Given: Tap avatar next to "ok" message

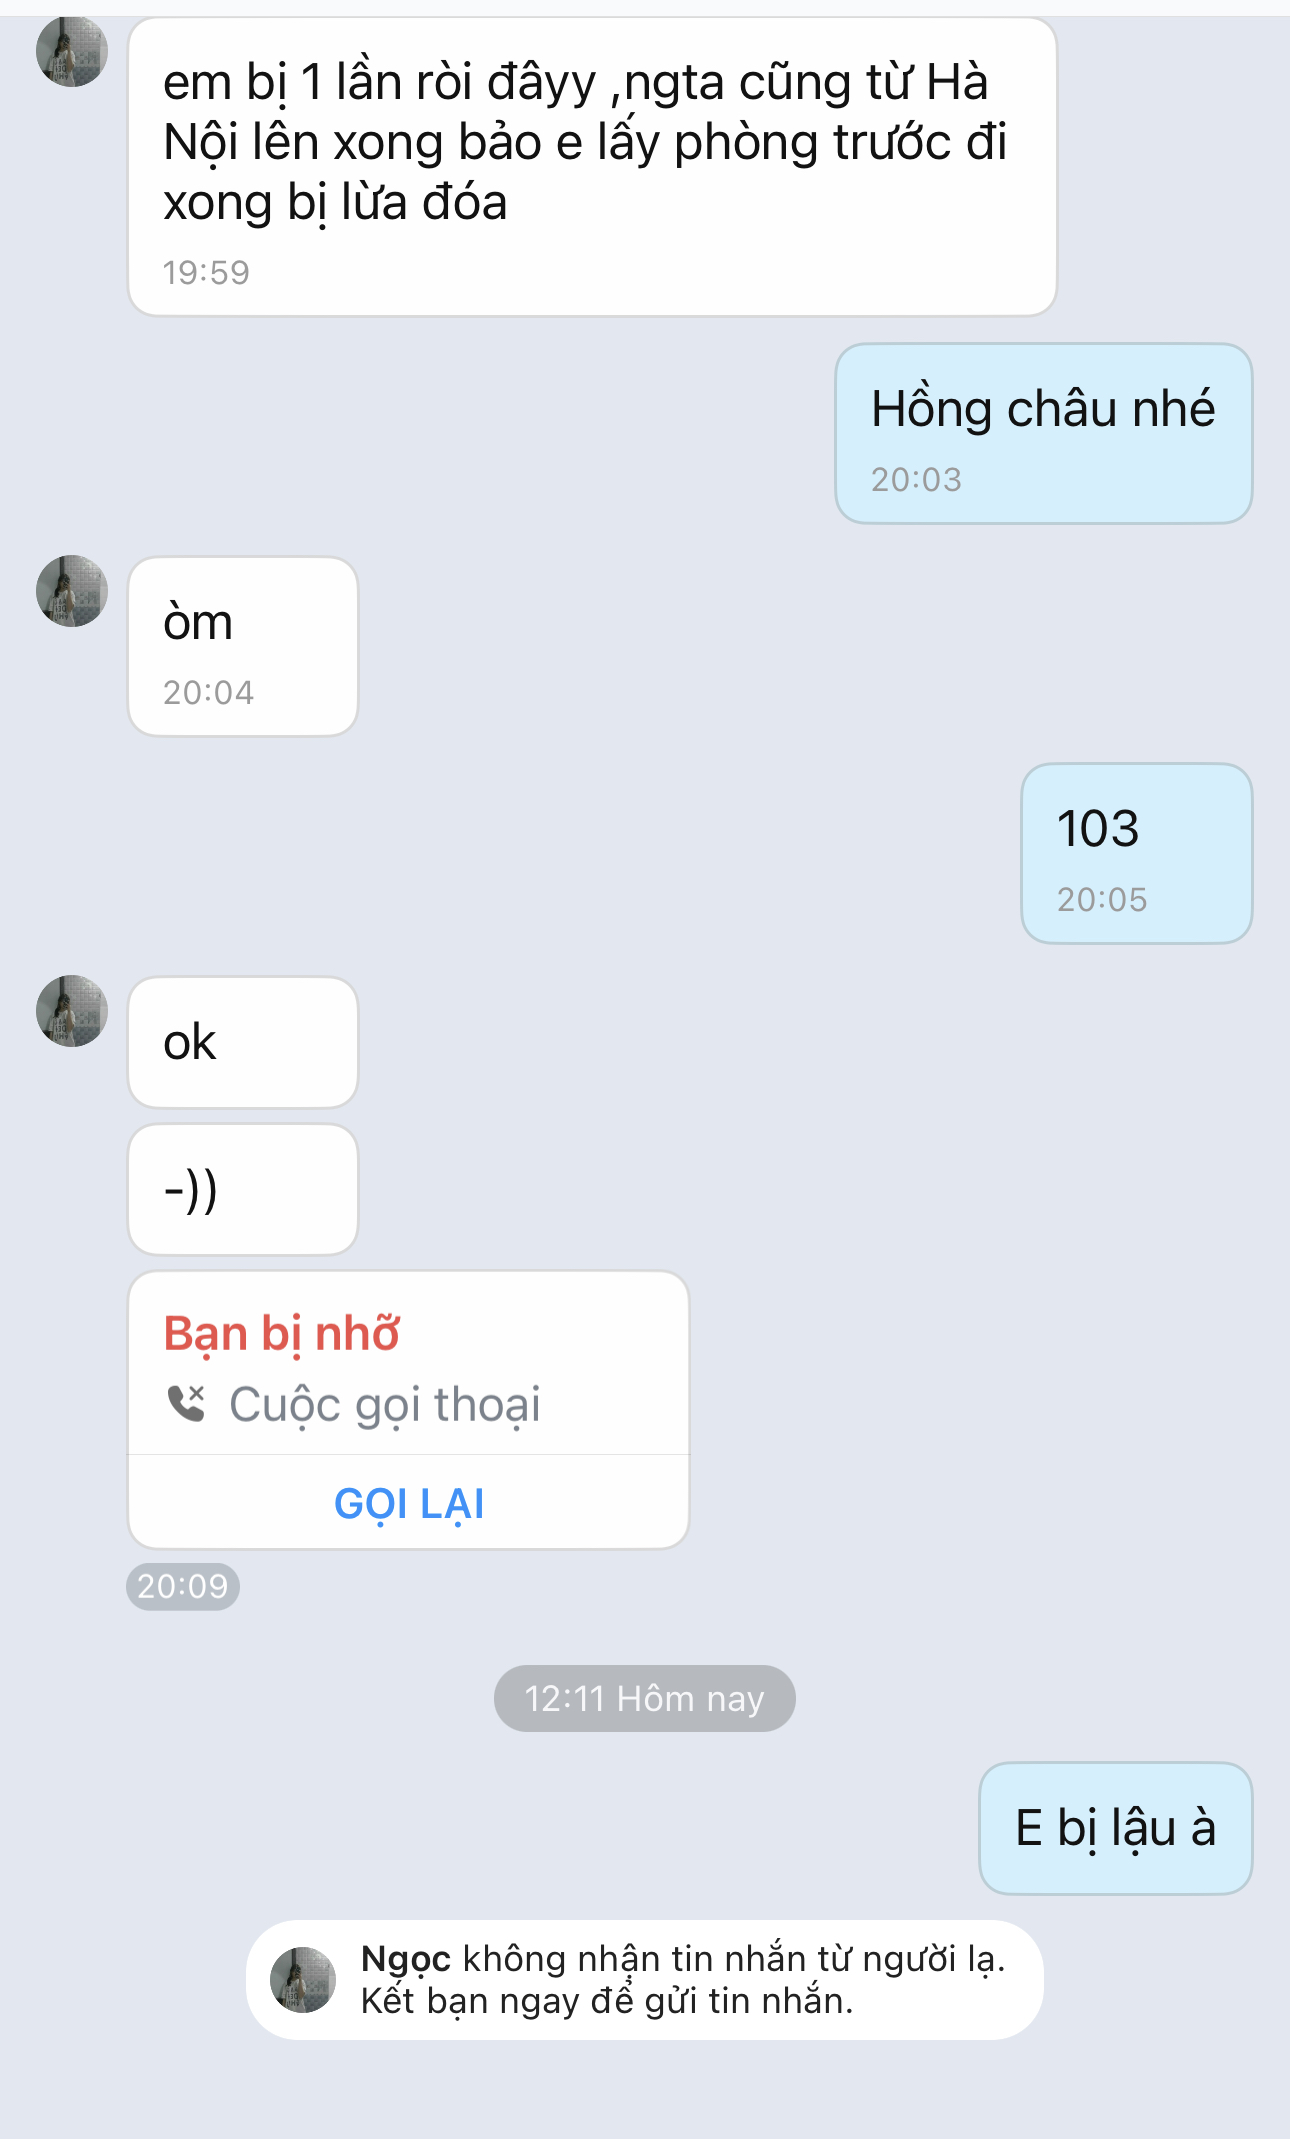Looking at the screenshot, I should (72, 1011).
